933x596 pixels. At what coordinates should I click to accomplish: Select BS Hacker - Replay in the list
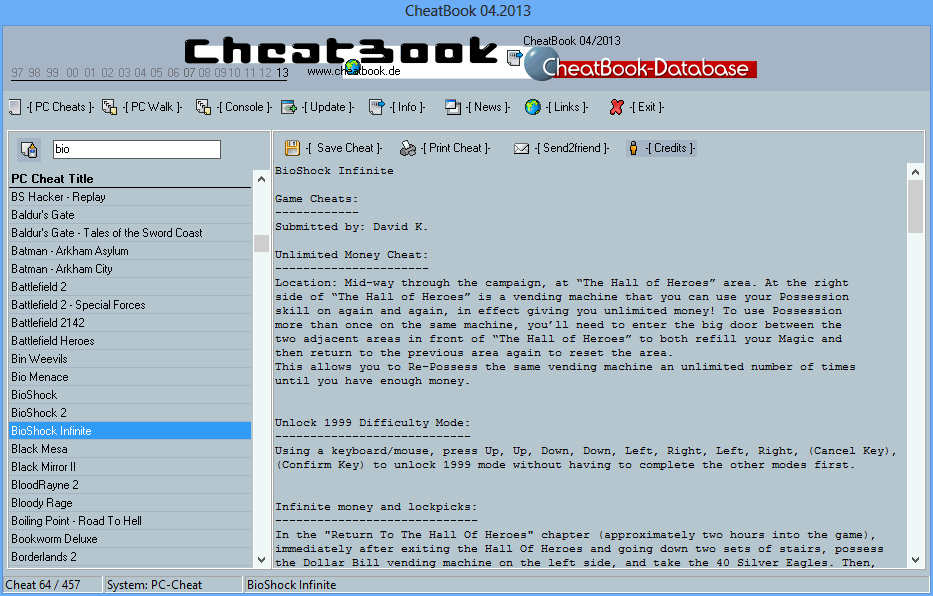tap(130, 197)
